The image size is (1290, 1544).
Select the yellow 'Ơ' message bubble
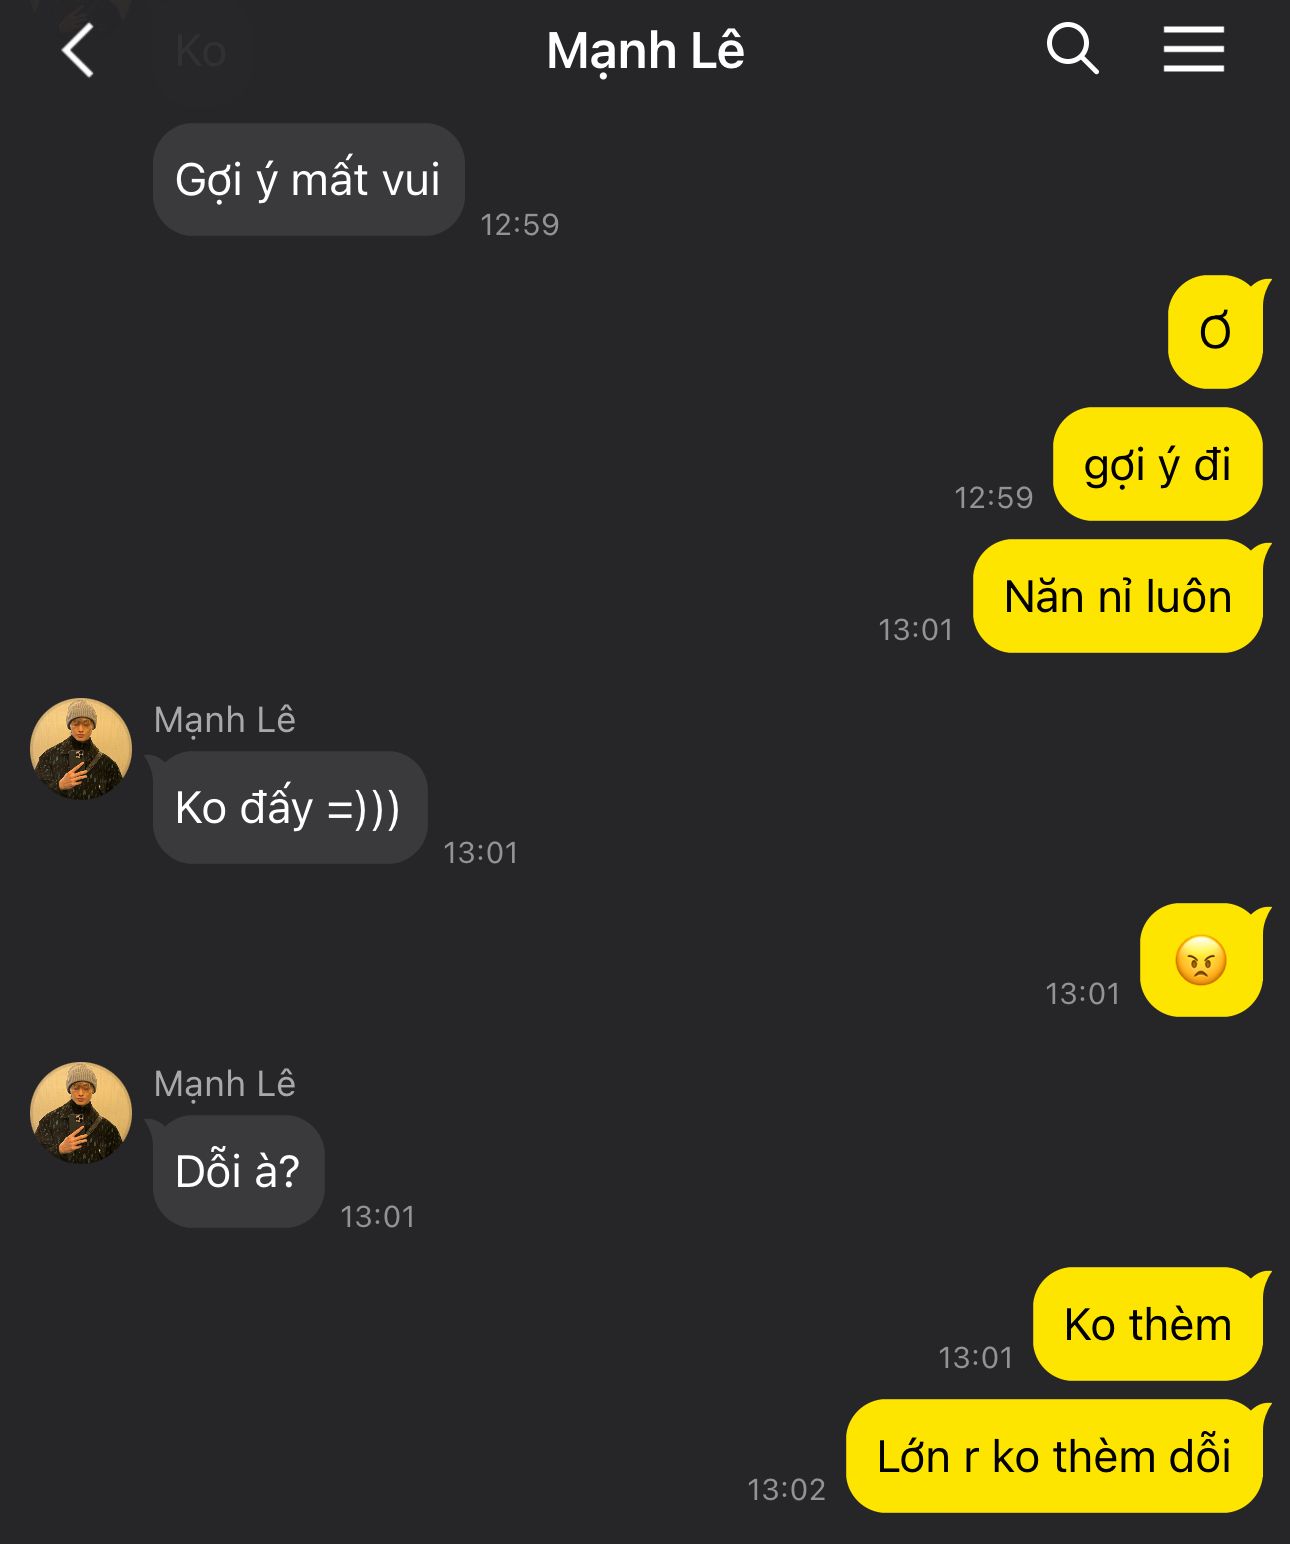1217,332
